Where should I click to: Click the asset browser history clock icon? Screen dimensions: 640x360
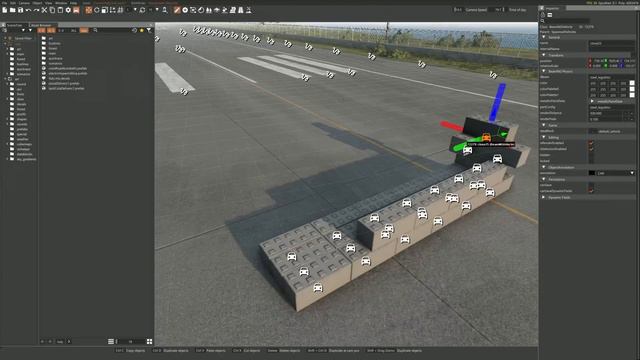pos(134,30)
